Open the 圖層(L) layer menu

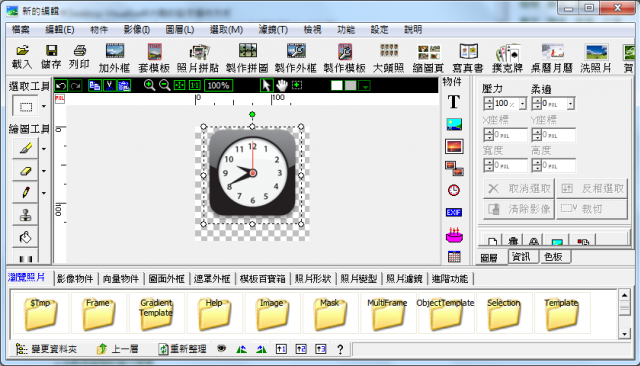click(x=180, y=29)
